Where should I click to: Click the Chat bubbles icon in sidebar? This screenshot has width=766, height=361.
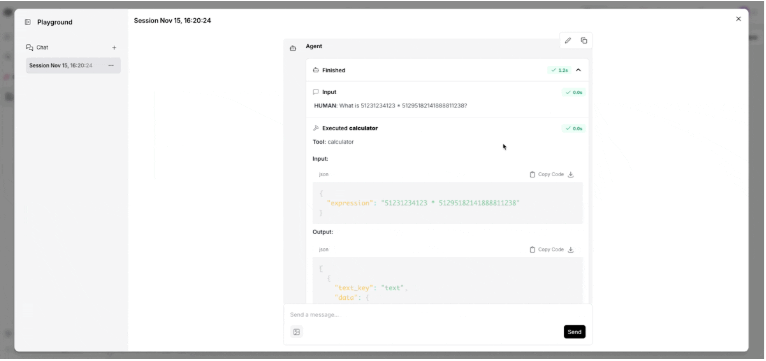click(29, 47)
